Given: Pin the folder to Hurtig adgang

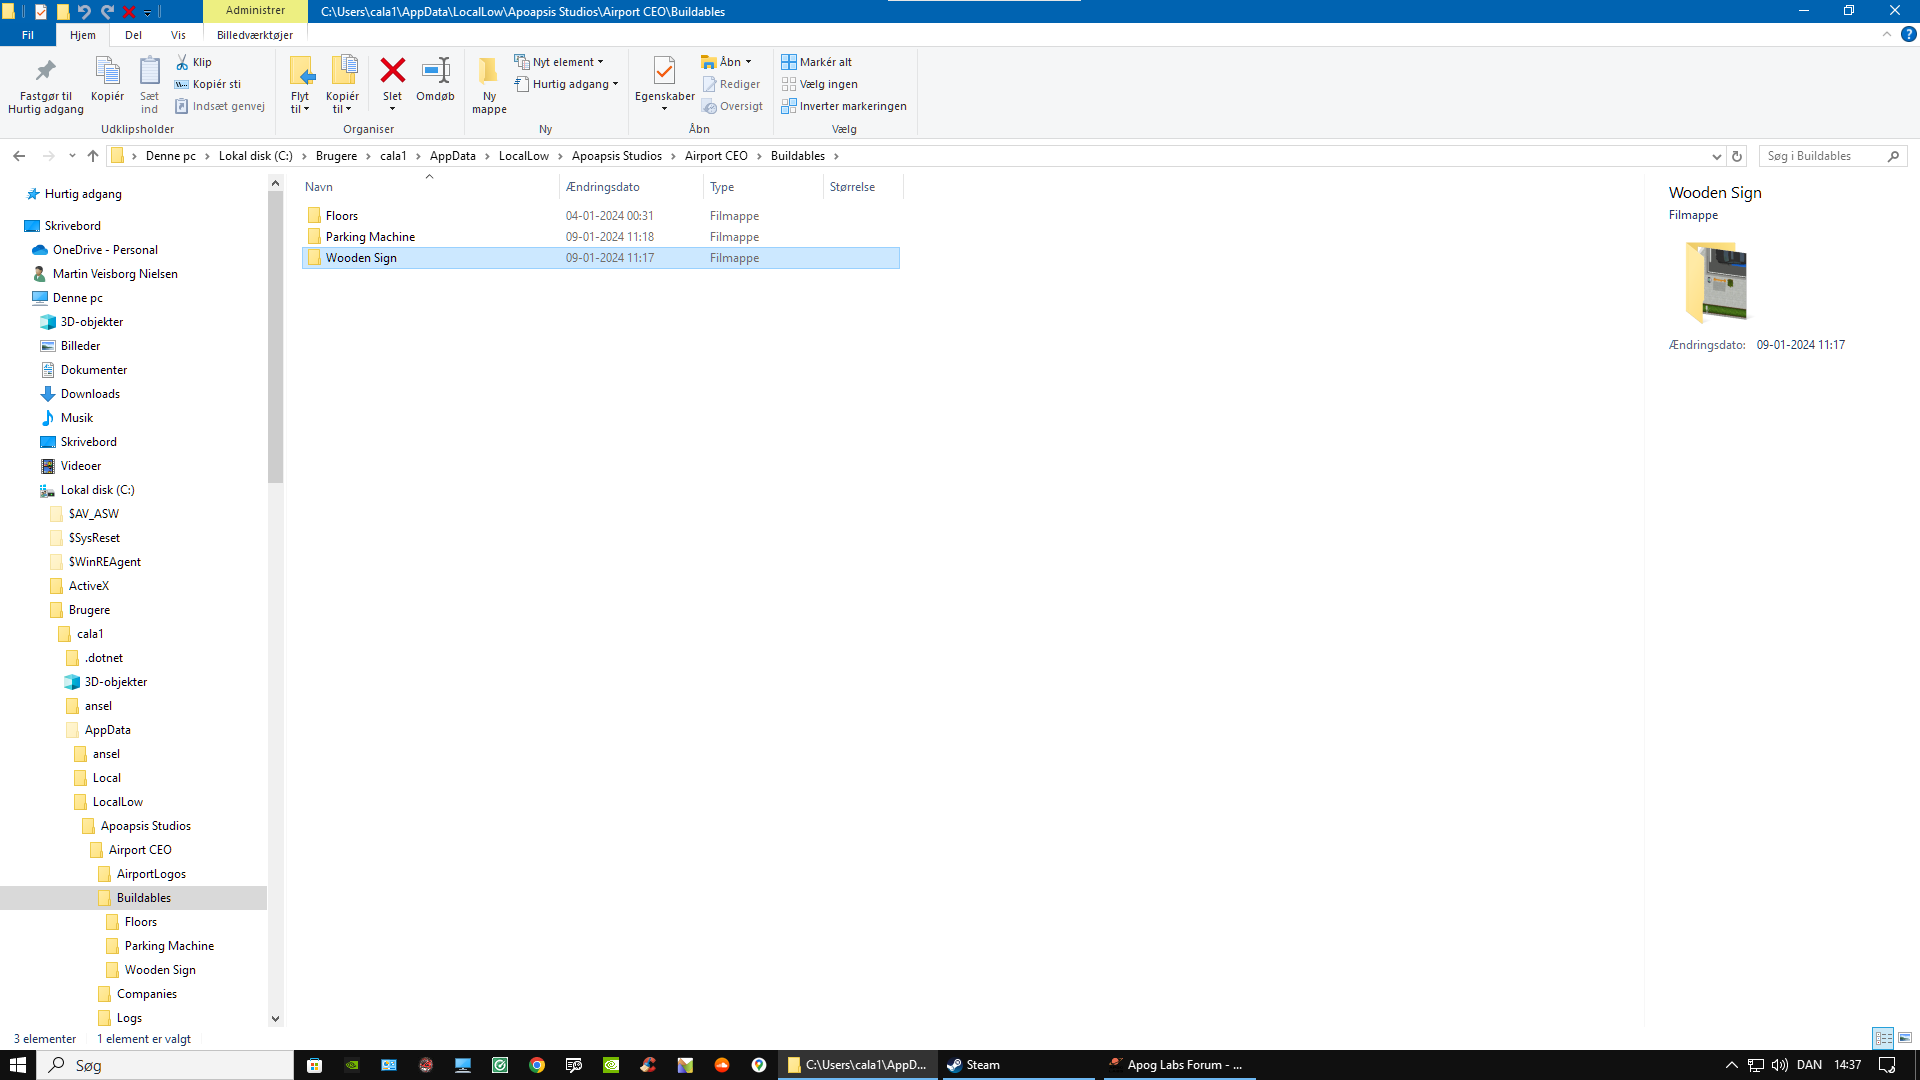Looking at the screenshot, I should 46,86.
